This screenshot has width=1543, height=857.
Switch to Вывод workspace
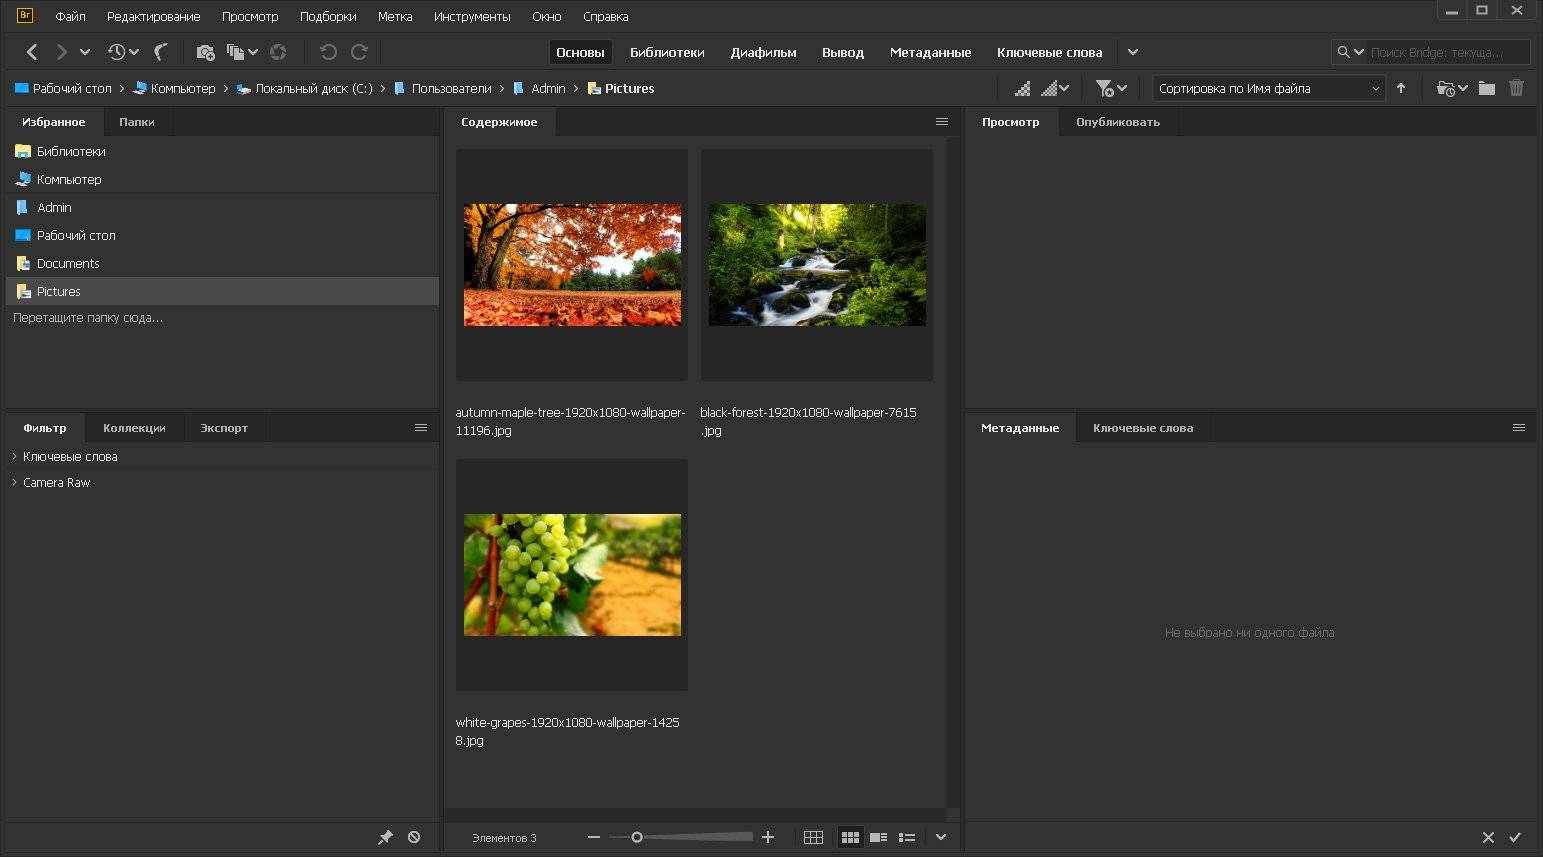coord(843,52)
